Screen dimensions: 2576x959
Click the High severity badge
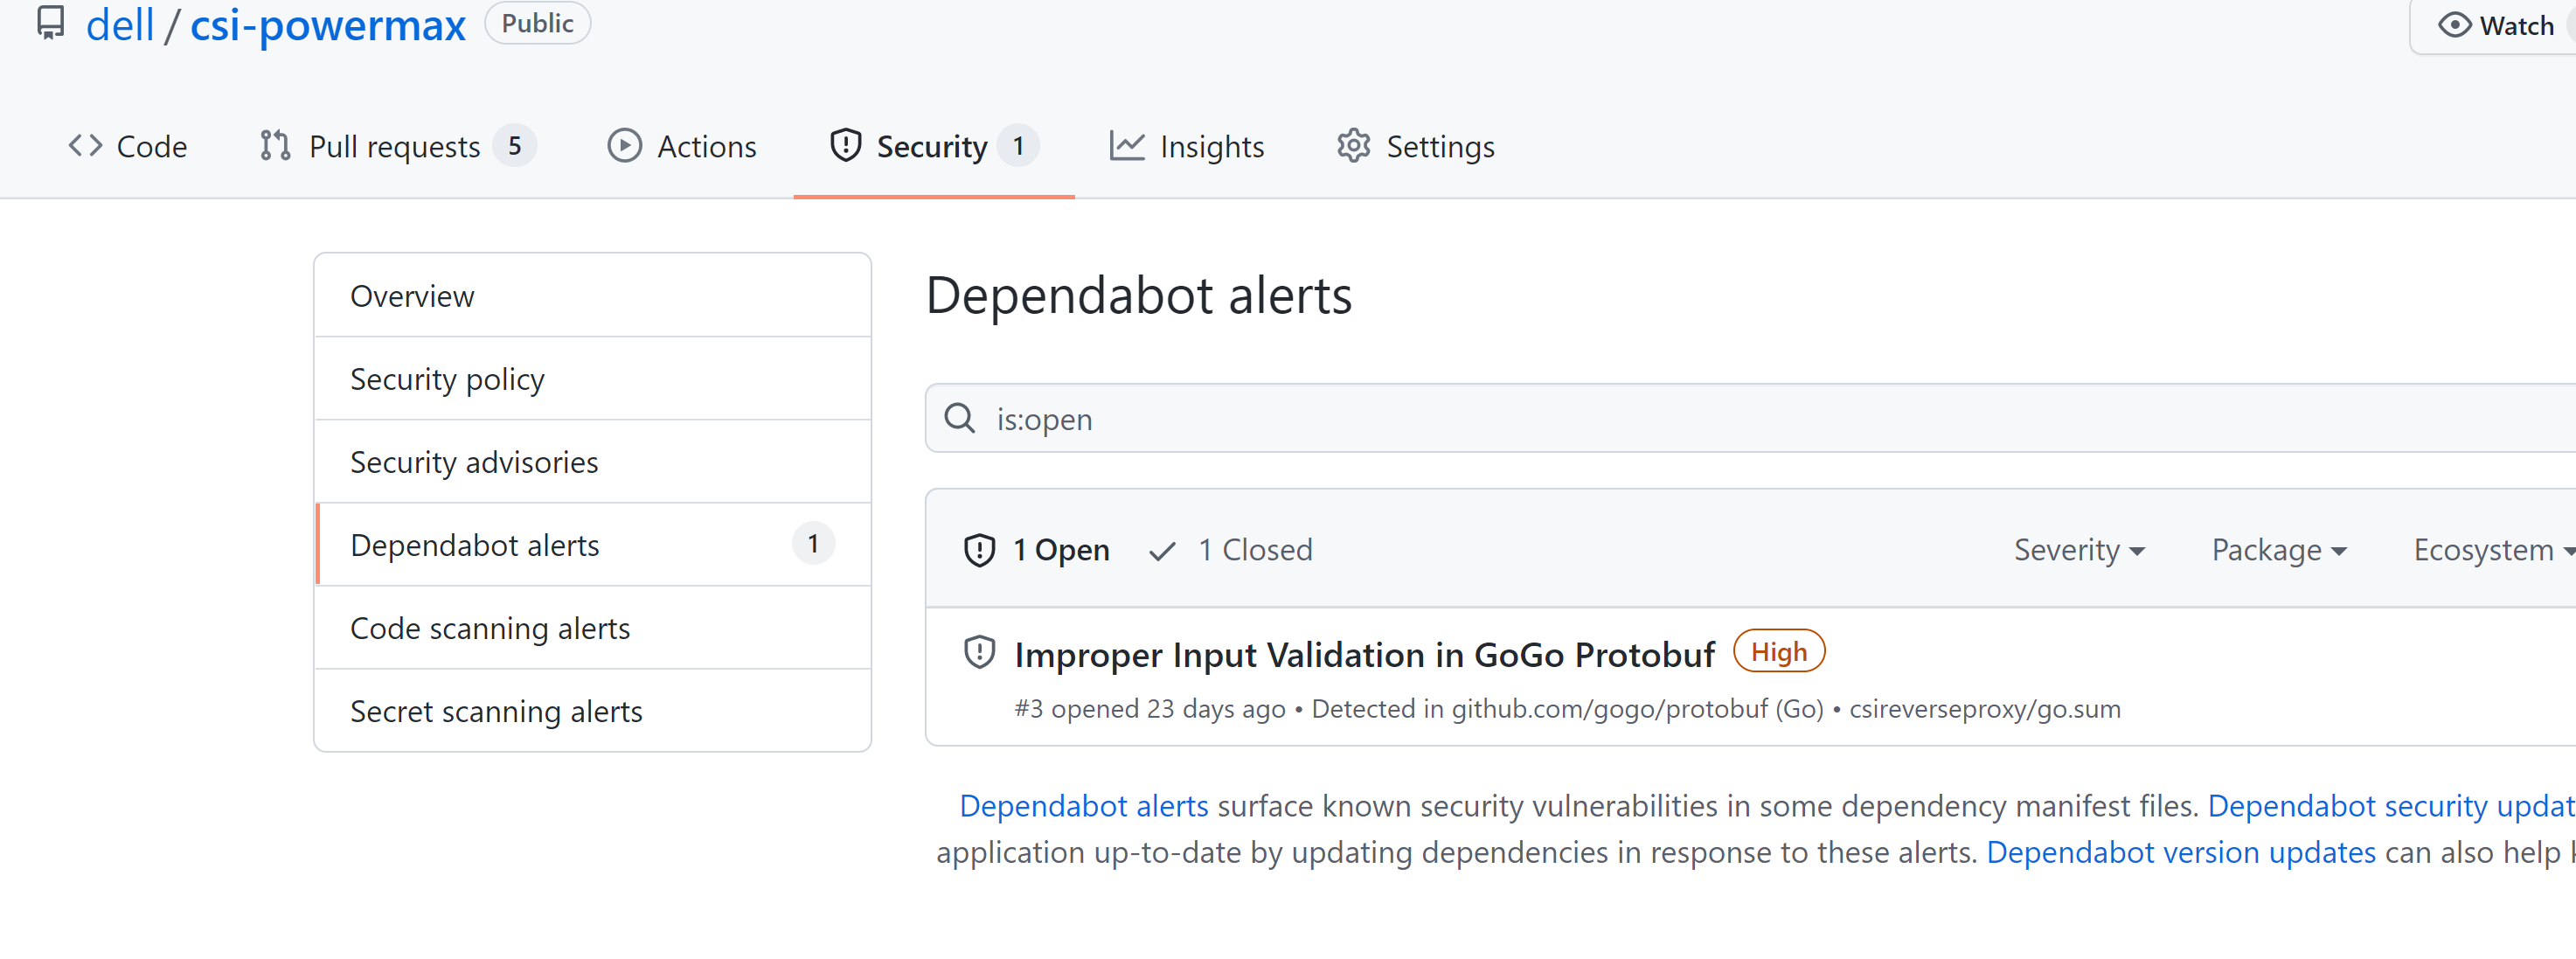pyautogui.click(x=1778, y=650)
